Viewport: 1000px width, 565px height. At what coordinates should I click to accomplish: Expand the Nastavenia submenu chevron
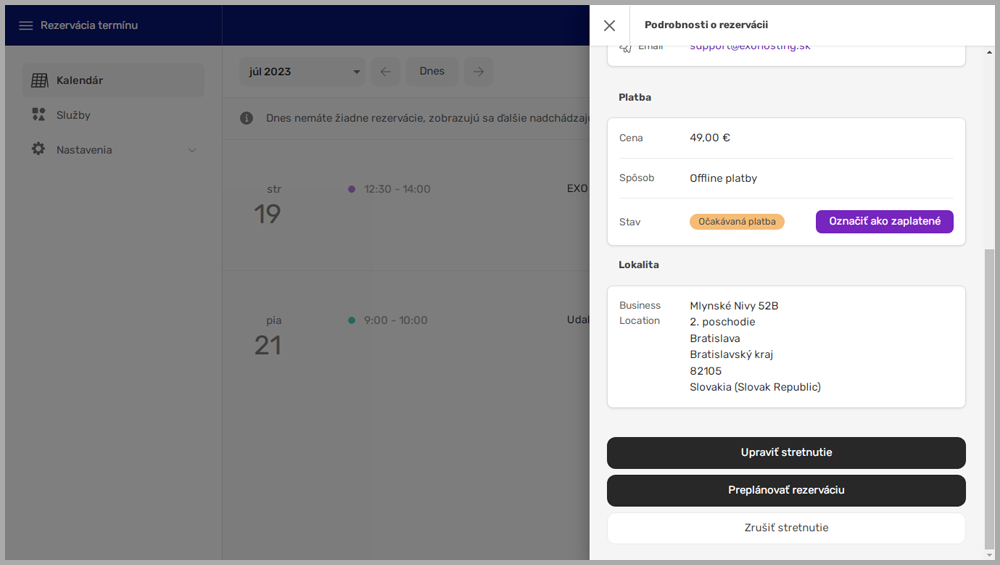(192, 150)
